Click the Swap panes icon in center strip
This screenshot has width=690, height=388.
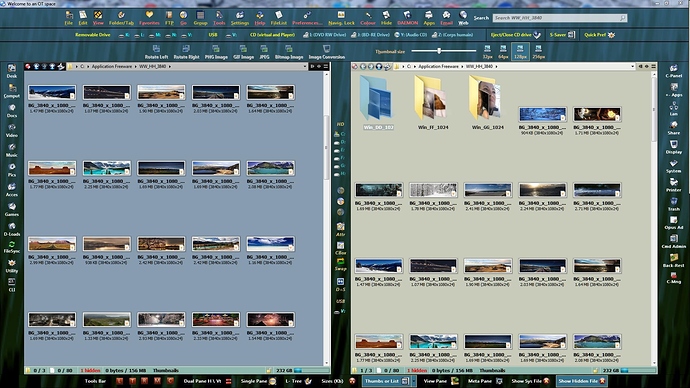click(x=341, y=264)
